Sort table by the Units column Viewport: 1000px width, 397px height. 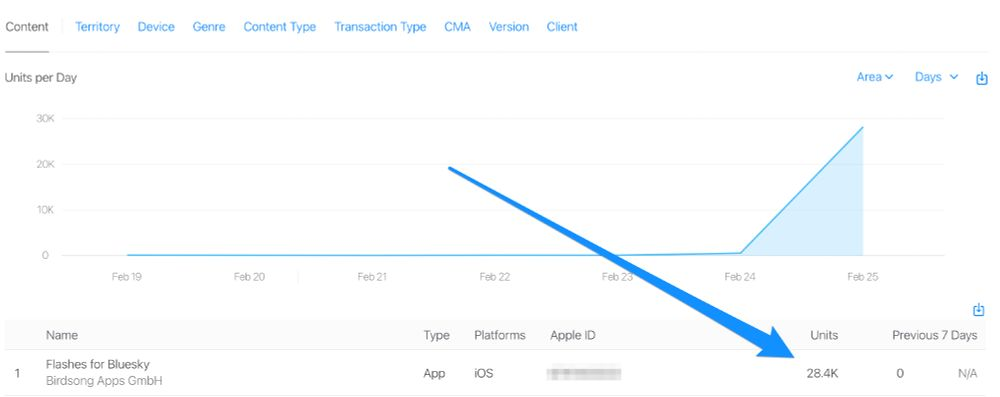point(824,335)
